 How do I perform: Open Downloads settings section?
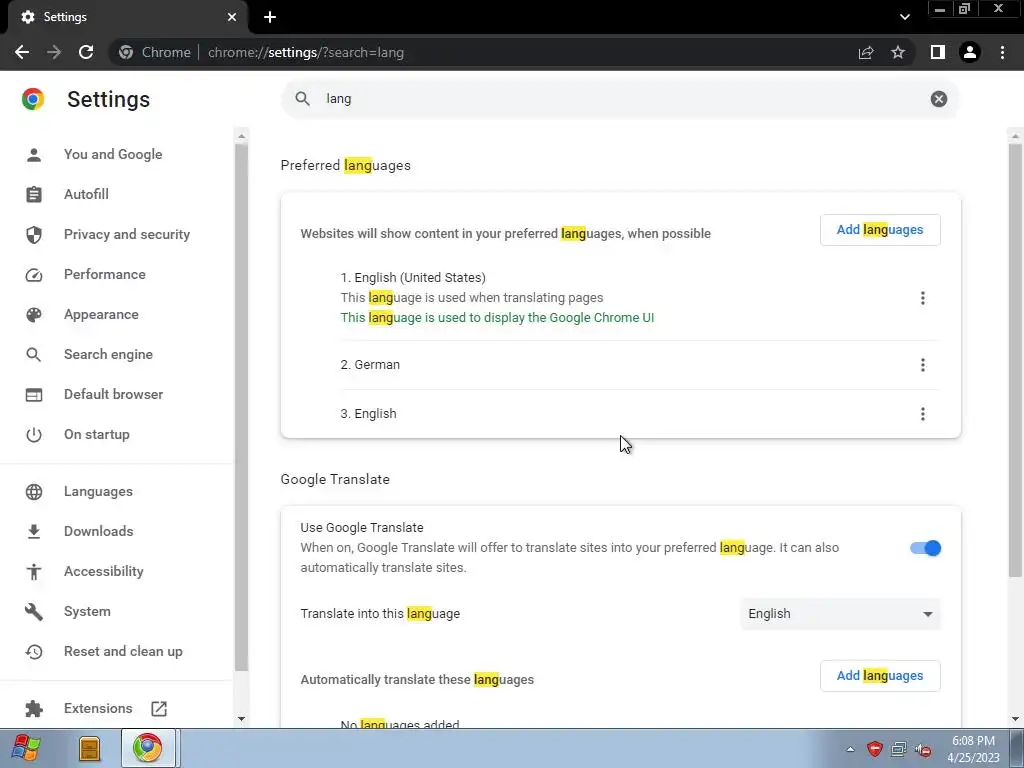pyautogui.click(x=99, y=531)
